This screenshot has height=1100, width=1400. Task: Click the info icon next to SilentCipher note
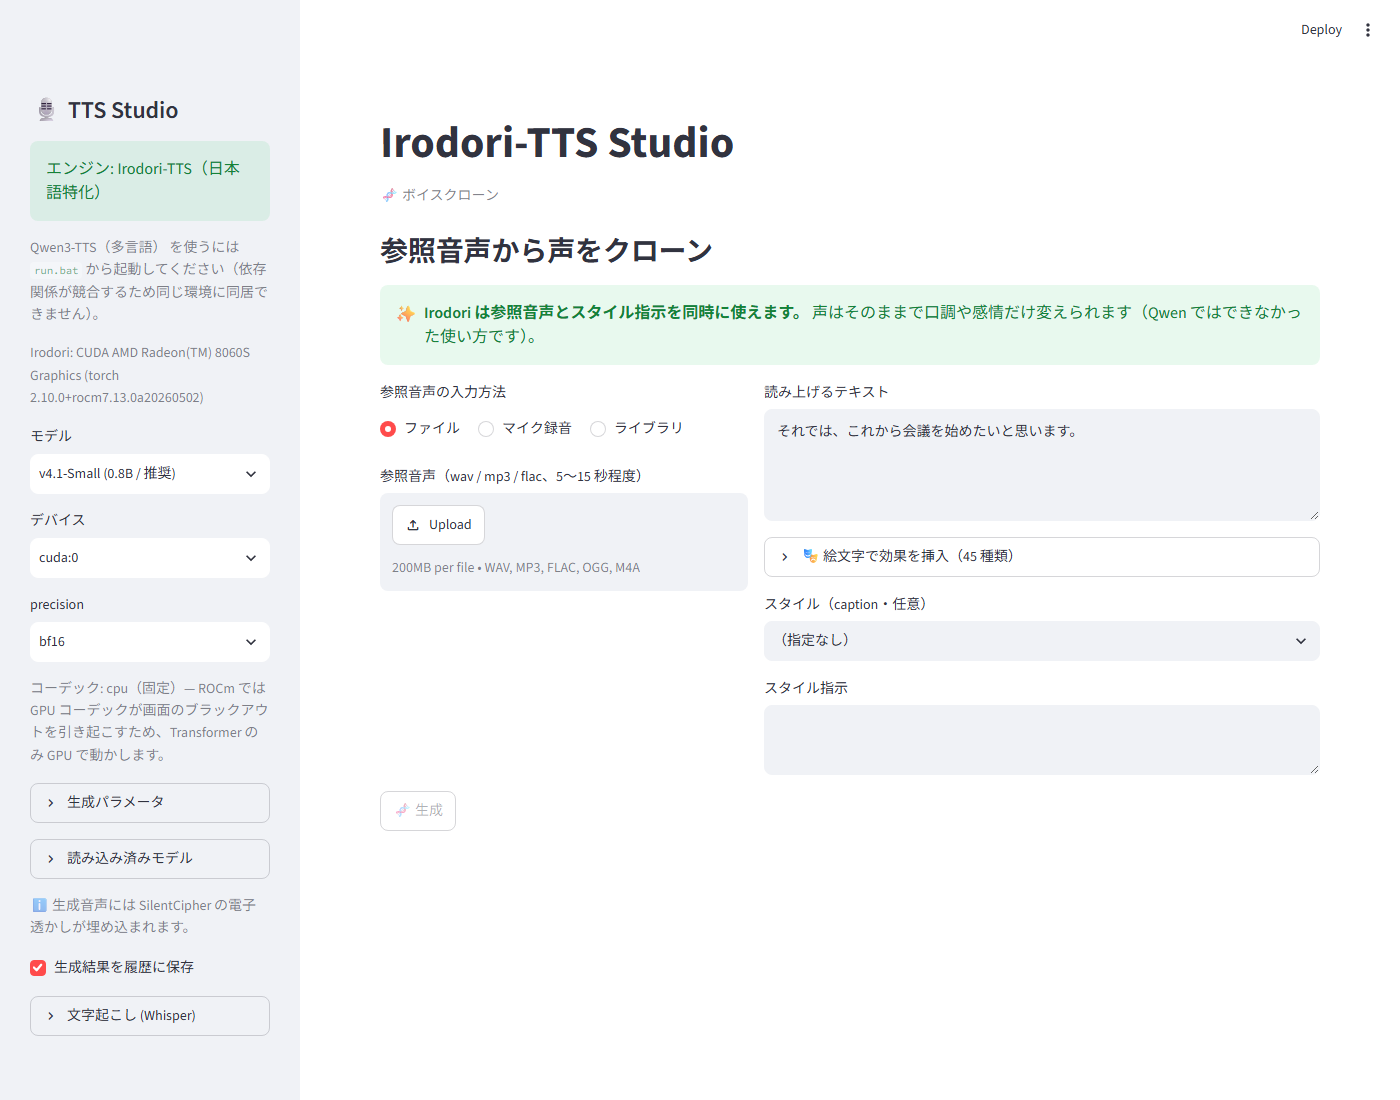coord(39,905)
